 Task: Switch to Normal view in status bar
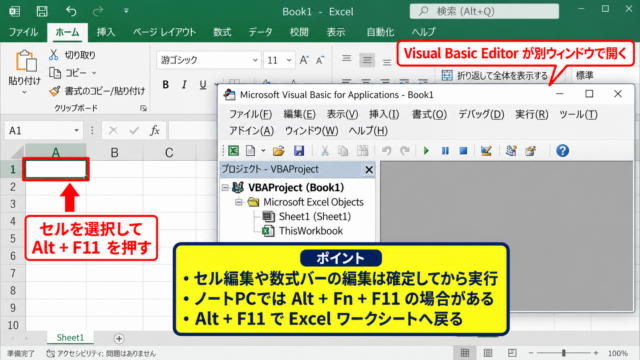pos(464,353)
